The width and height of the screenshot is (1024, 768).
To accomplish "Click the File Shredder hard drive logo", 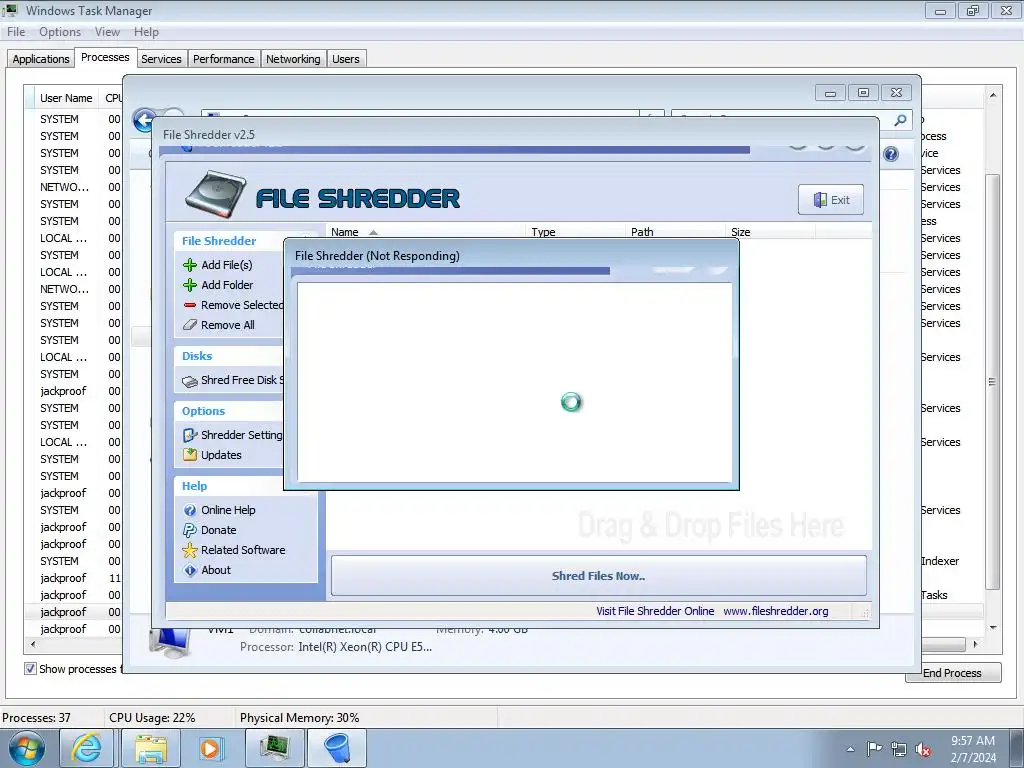I will [x=216, y=195].
